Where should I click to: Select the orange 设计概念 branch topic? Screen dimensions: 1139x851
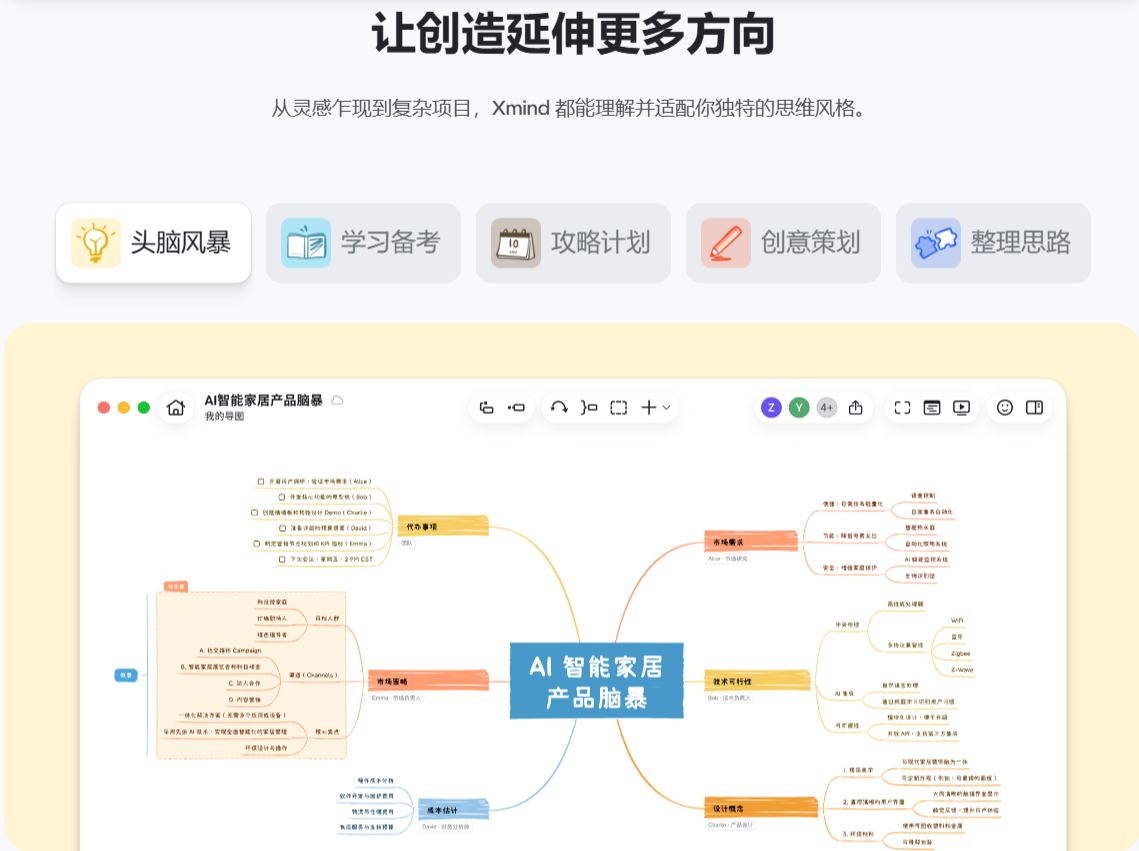point(761,808)
